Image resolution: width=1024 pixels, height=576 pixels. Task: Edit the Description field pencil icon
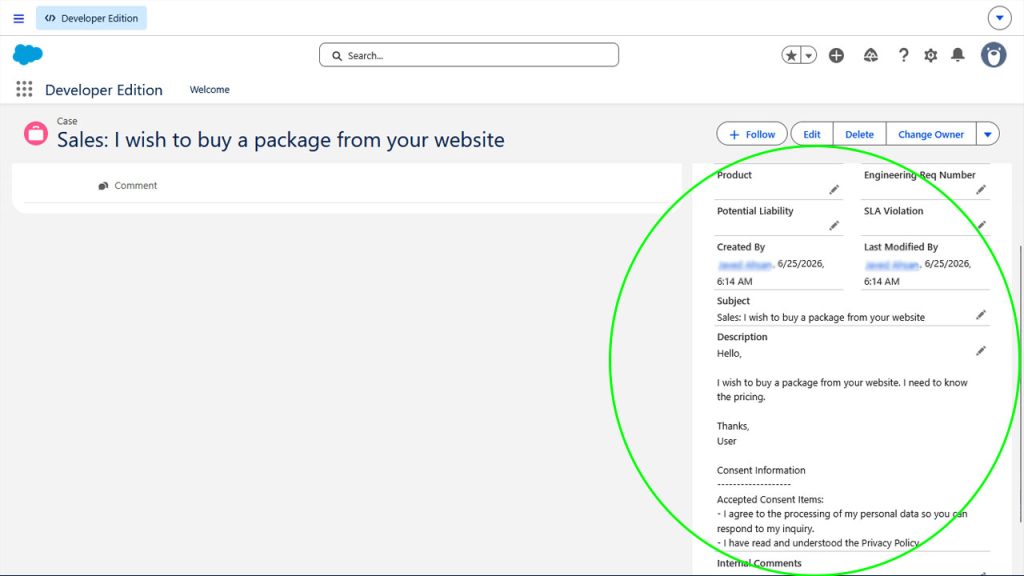tap(981, 351)
